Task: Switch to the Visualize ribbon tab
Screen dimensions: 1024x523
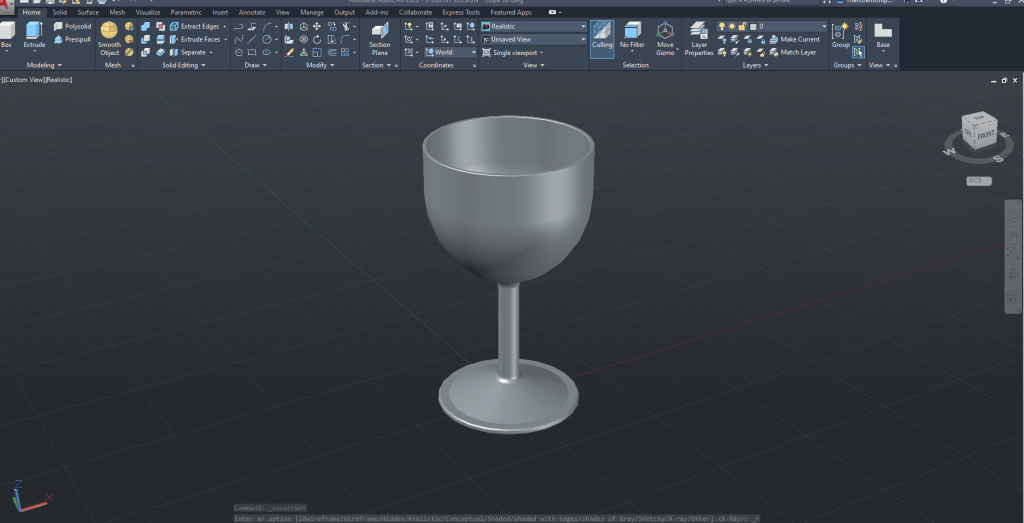Action: (x=148, y=12)
